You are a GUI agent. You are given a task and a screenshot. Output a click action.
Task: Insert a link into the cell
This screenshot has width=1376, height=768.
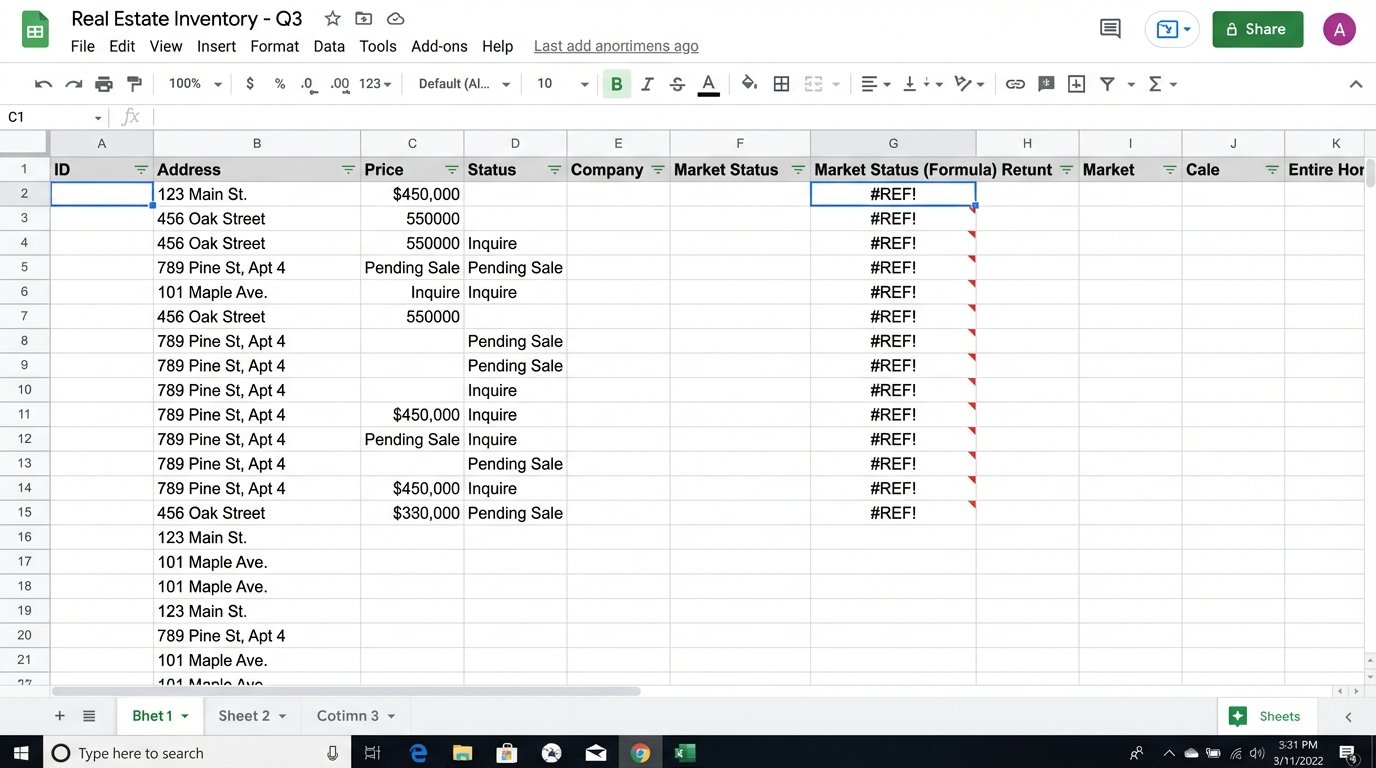1016,83
